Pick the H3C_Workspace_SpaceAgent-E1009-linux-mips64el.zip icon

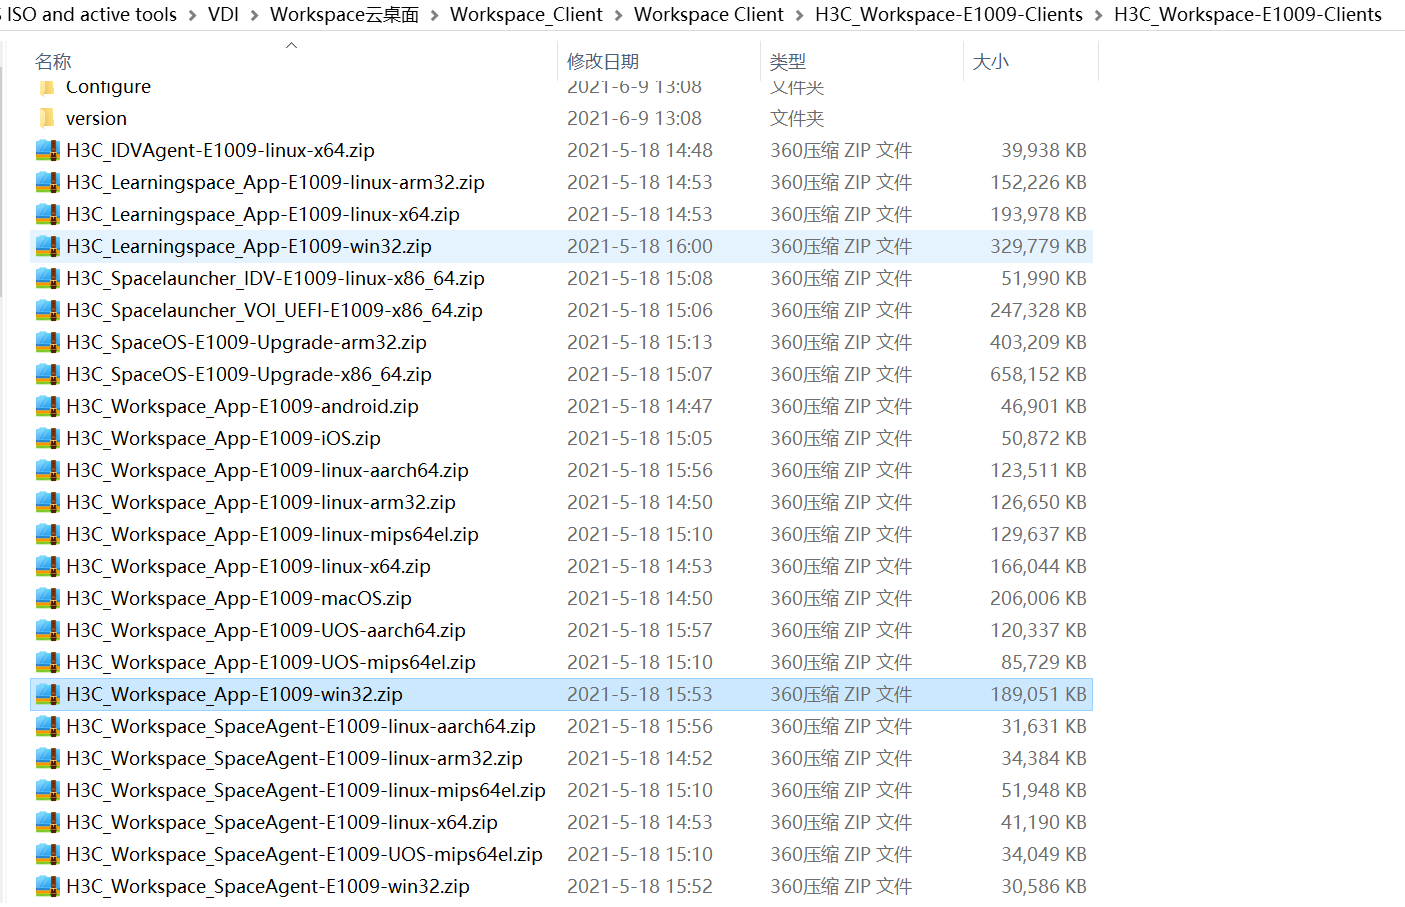pos(47,790)
